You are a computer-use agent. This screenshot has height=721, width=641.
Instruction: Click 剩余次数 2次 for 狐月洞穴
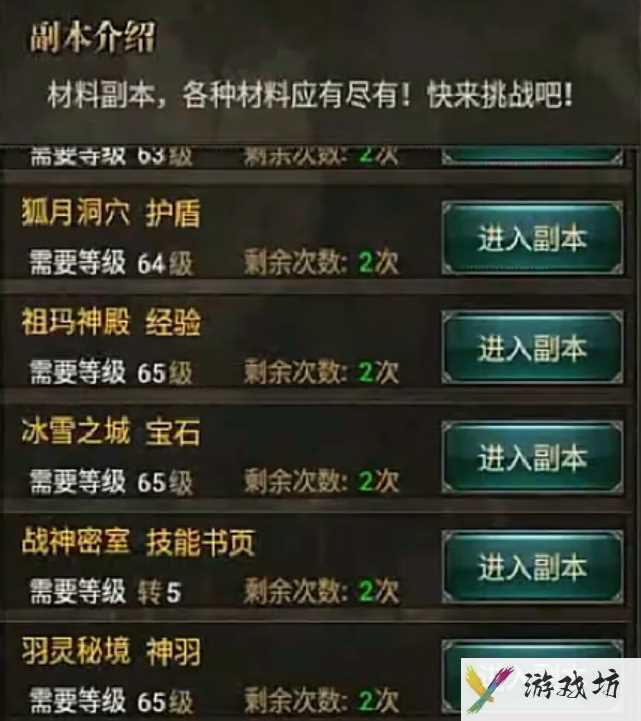(x=321, y=262)
